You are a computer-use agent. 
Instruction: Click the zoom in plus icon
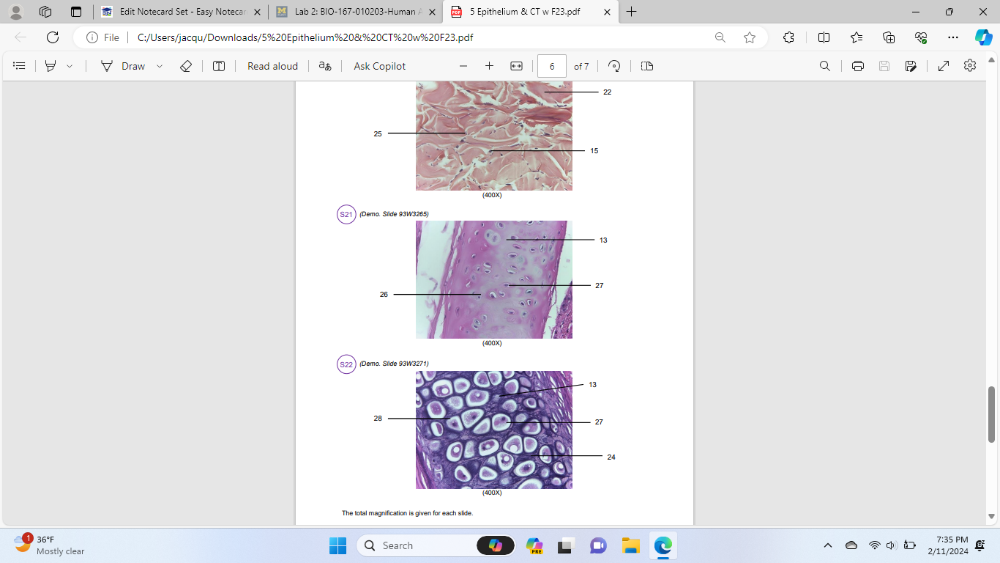(489, 66)
